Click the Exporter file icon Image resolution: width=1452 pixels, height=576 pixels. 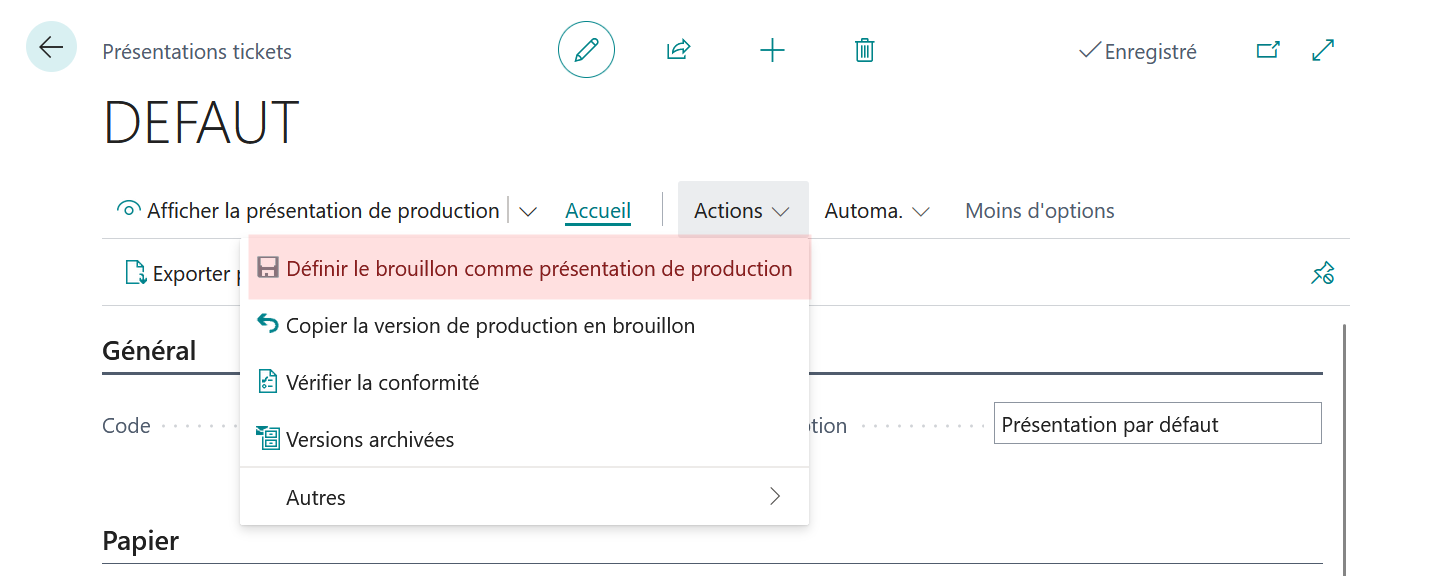click(x=135, y=273)
